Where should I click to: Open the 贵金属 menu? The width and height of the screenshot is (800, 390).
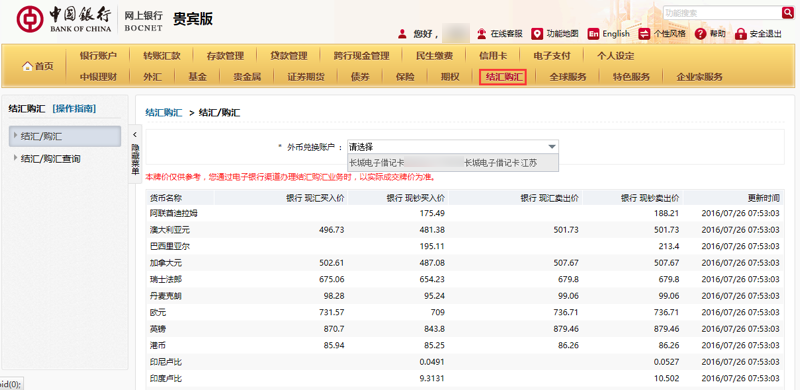click(247, 77)
